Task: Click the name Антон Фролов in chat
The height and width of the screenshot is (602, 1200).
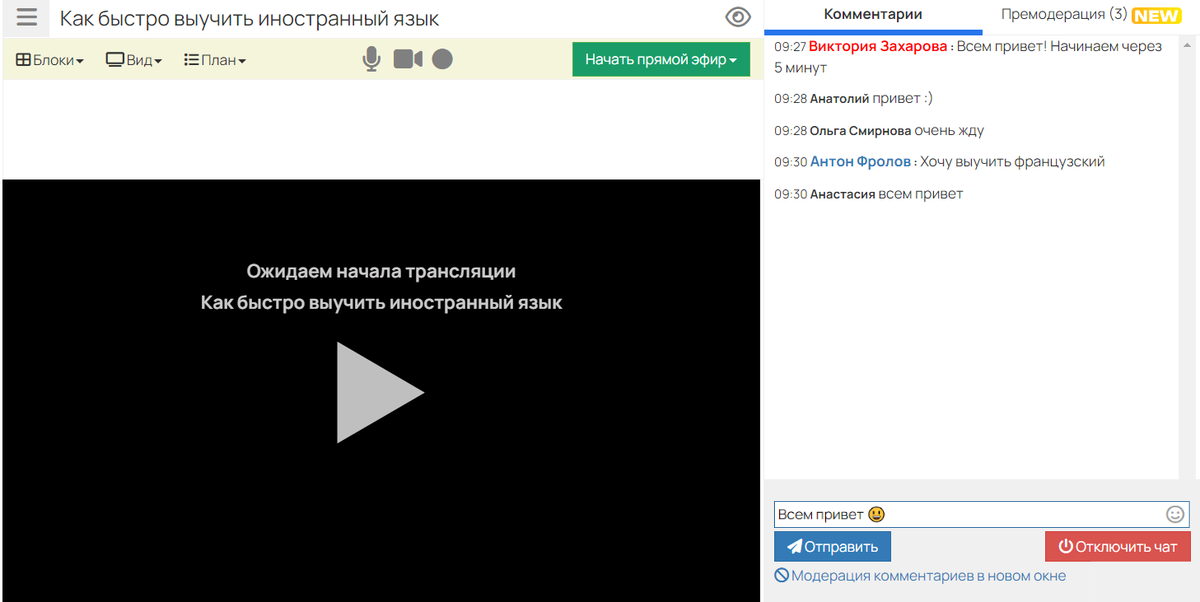Action: tap(861, 161)
